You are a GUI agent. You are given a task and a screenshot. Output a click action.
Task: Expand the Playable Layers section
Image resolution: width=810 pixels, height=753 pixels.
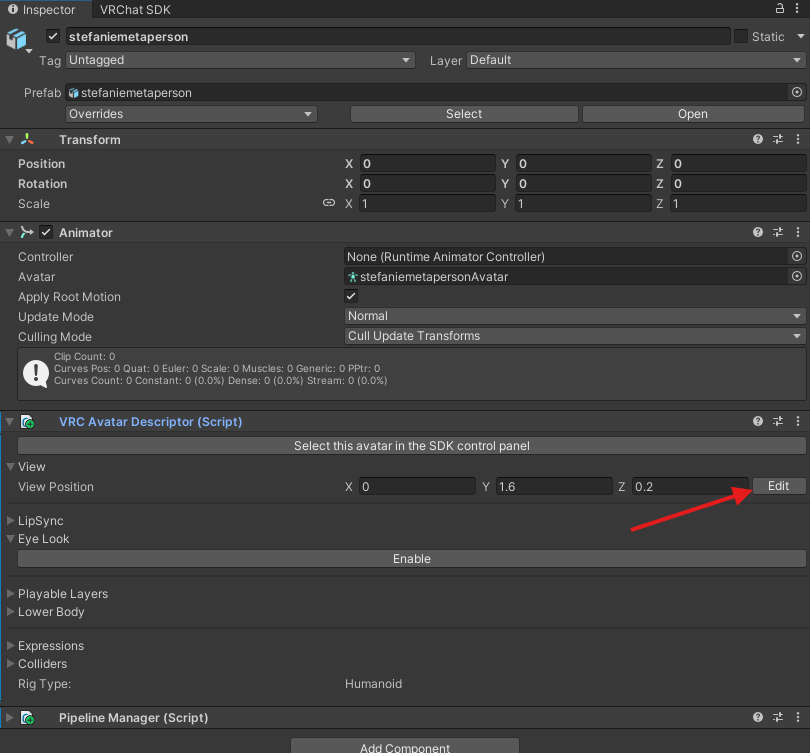10,593
